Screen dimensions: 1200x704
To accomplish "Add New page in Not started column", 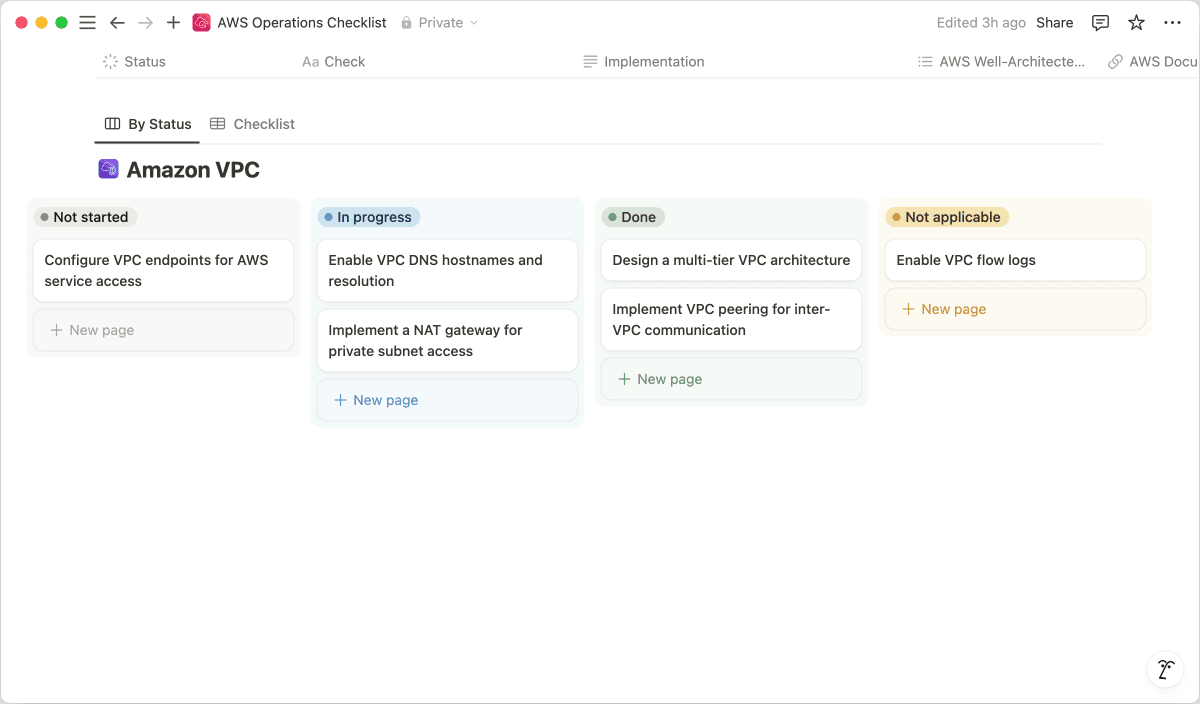I will tap(164, 330).
